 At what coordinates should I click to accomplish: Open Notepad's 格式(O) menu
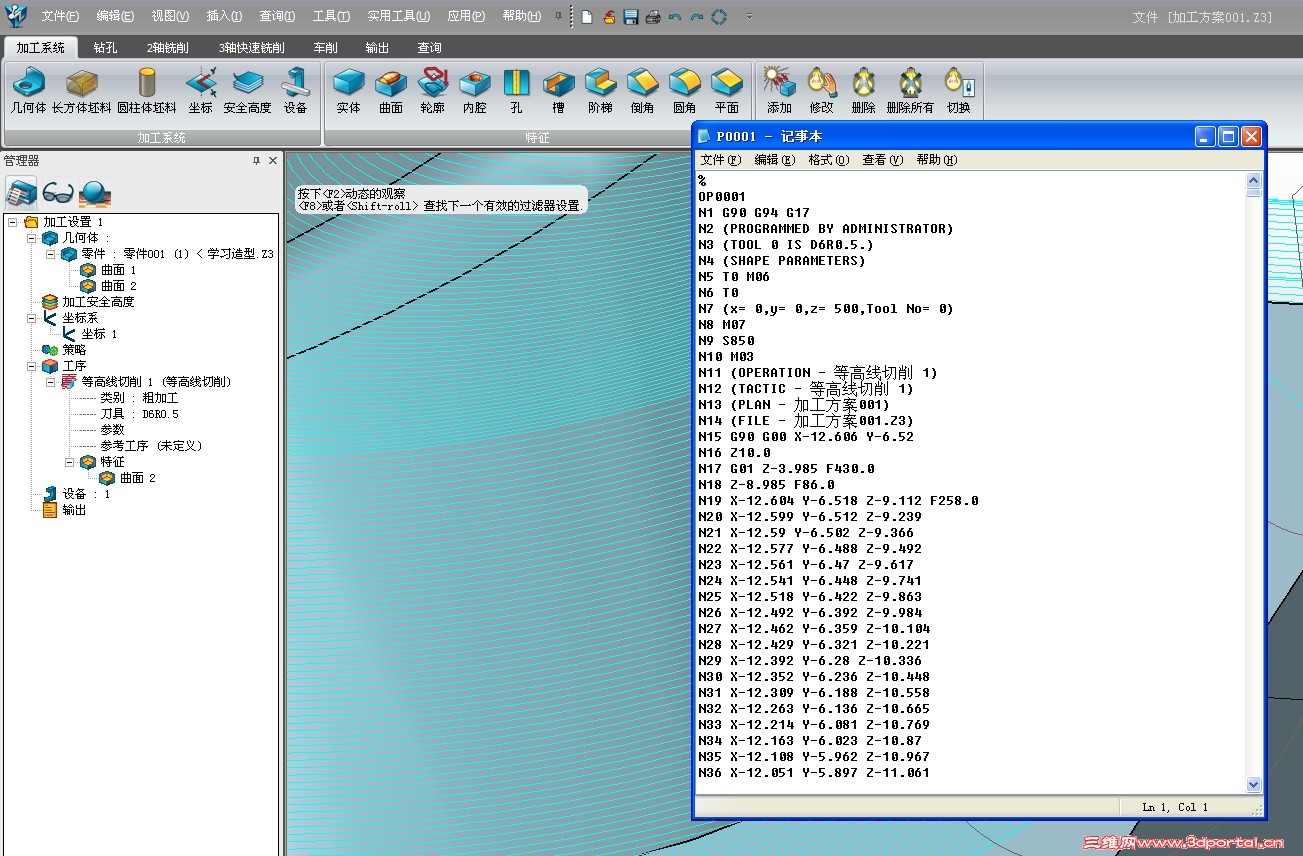[x=828, y=160]
